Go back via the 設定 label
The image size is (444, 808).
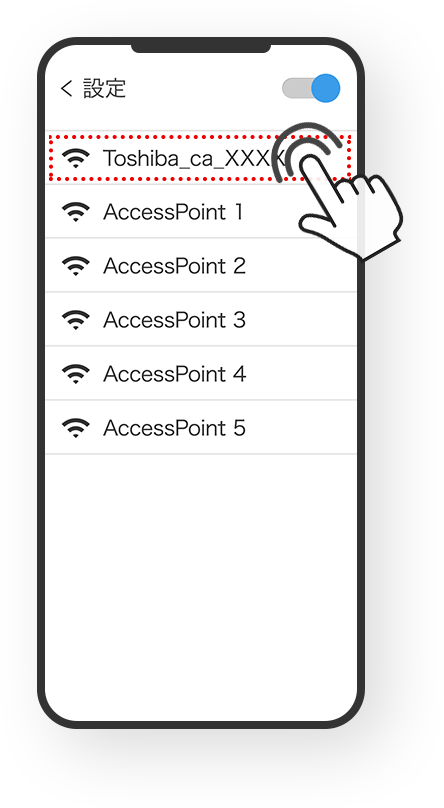[x=105, y=89]
